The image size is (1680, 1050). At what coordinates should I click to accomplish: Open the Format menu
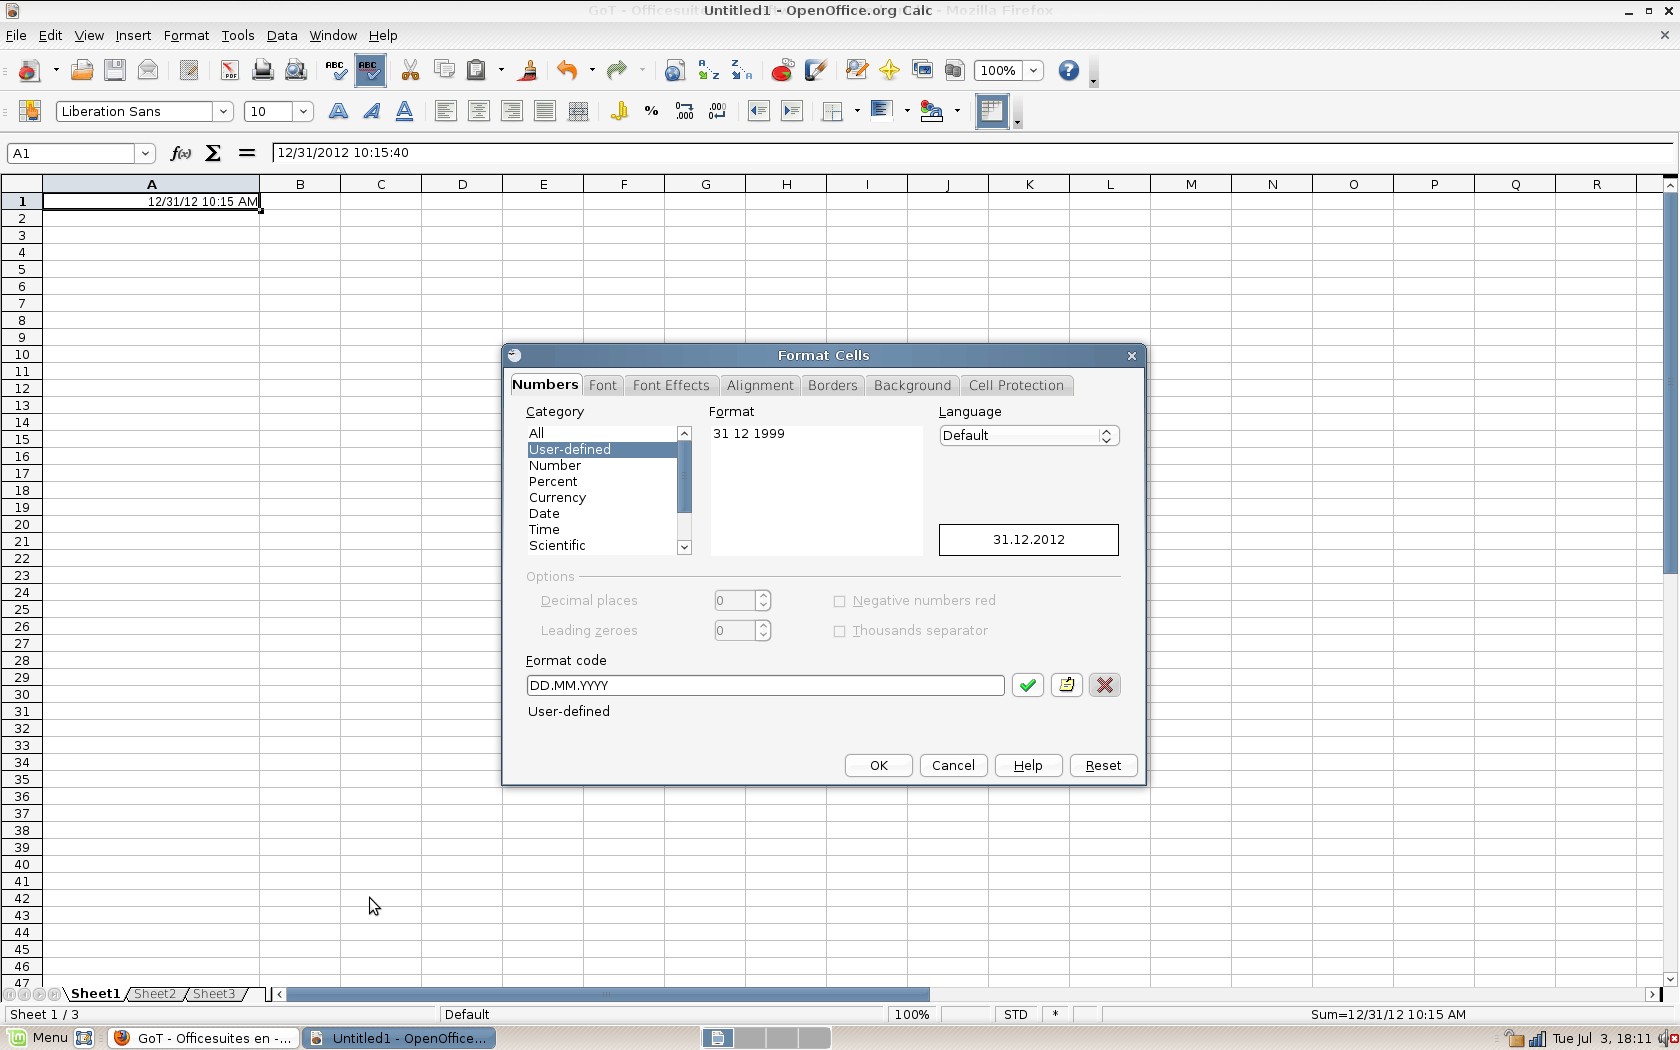point(186,35)
